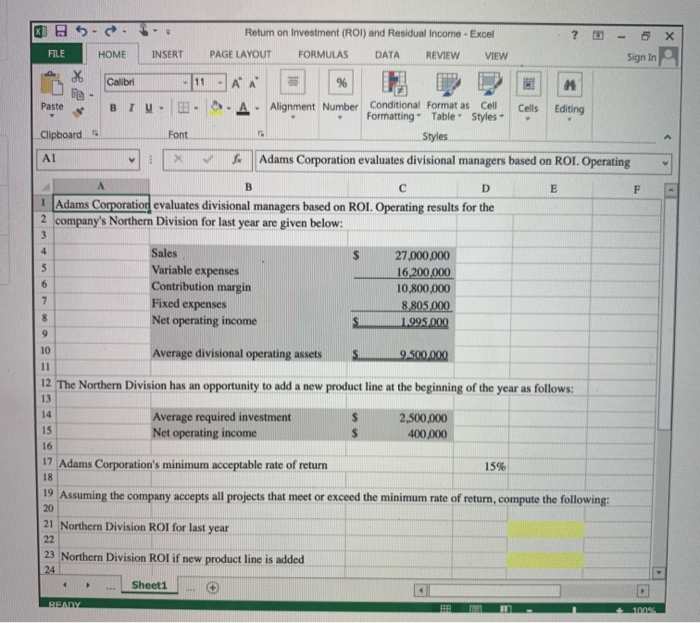Click the column D header
Screen dimensions: 700x623
486,188
